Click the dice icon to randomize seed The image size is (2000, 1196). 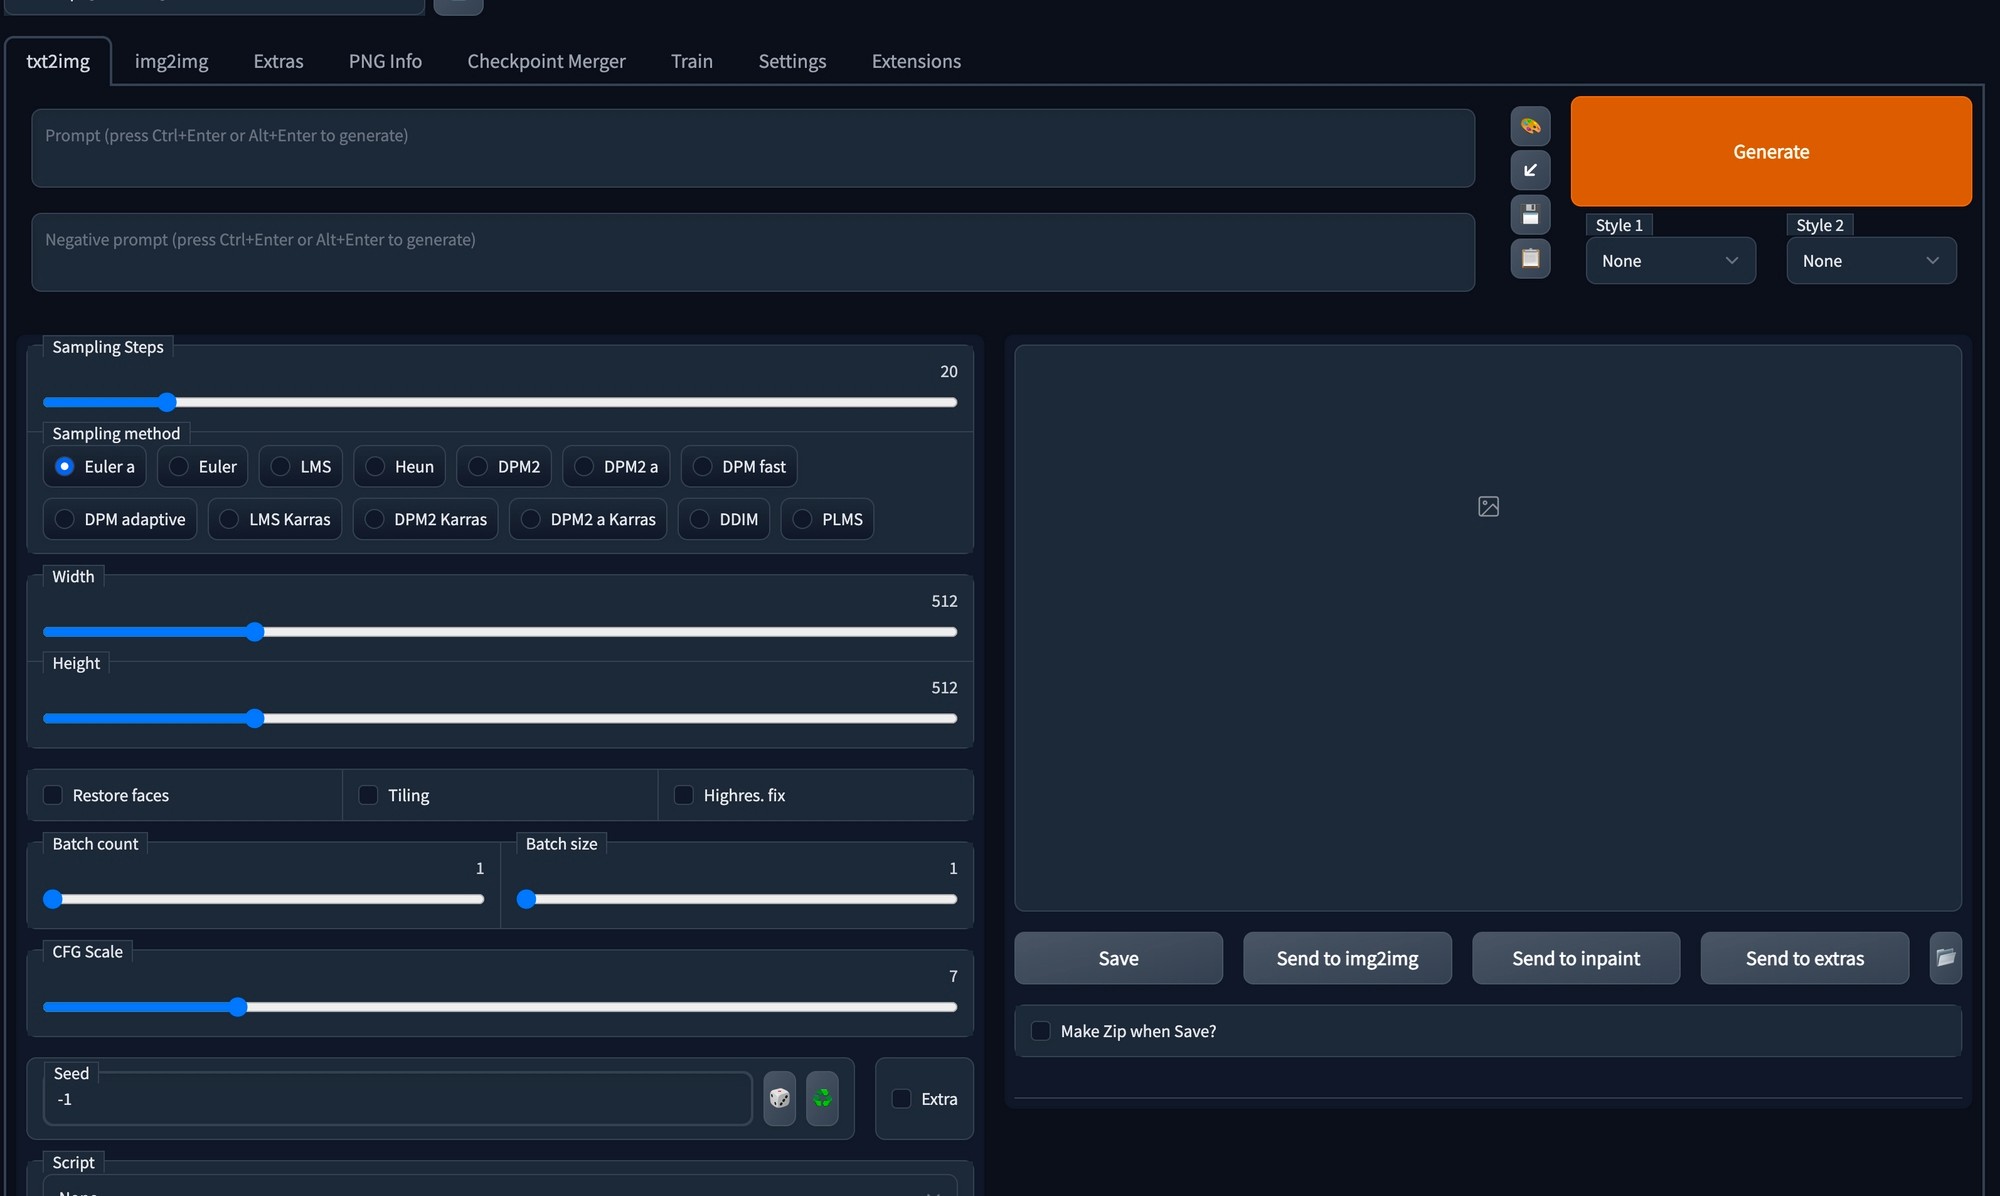click(779, 1098)
